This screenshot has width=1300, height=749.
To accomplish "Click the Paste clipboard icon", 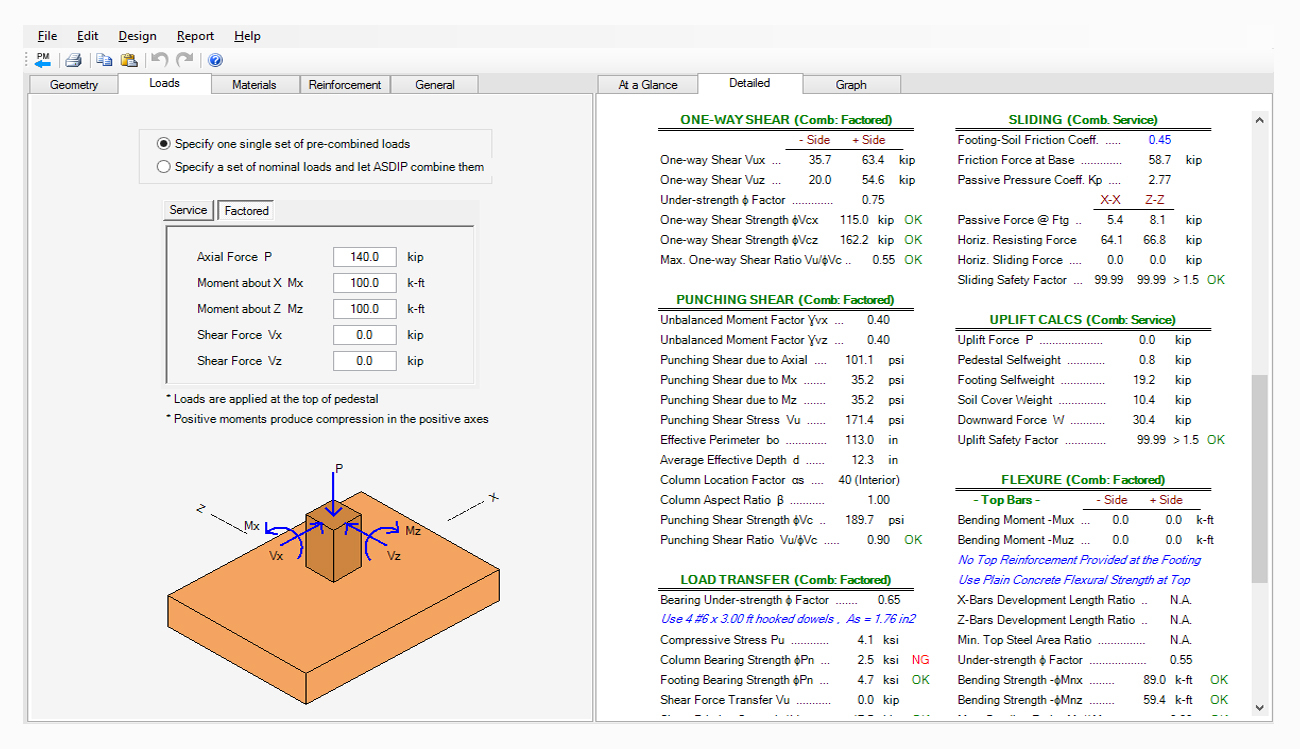I will pyautogui.click(x=129, y=60).
